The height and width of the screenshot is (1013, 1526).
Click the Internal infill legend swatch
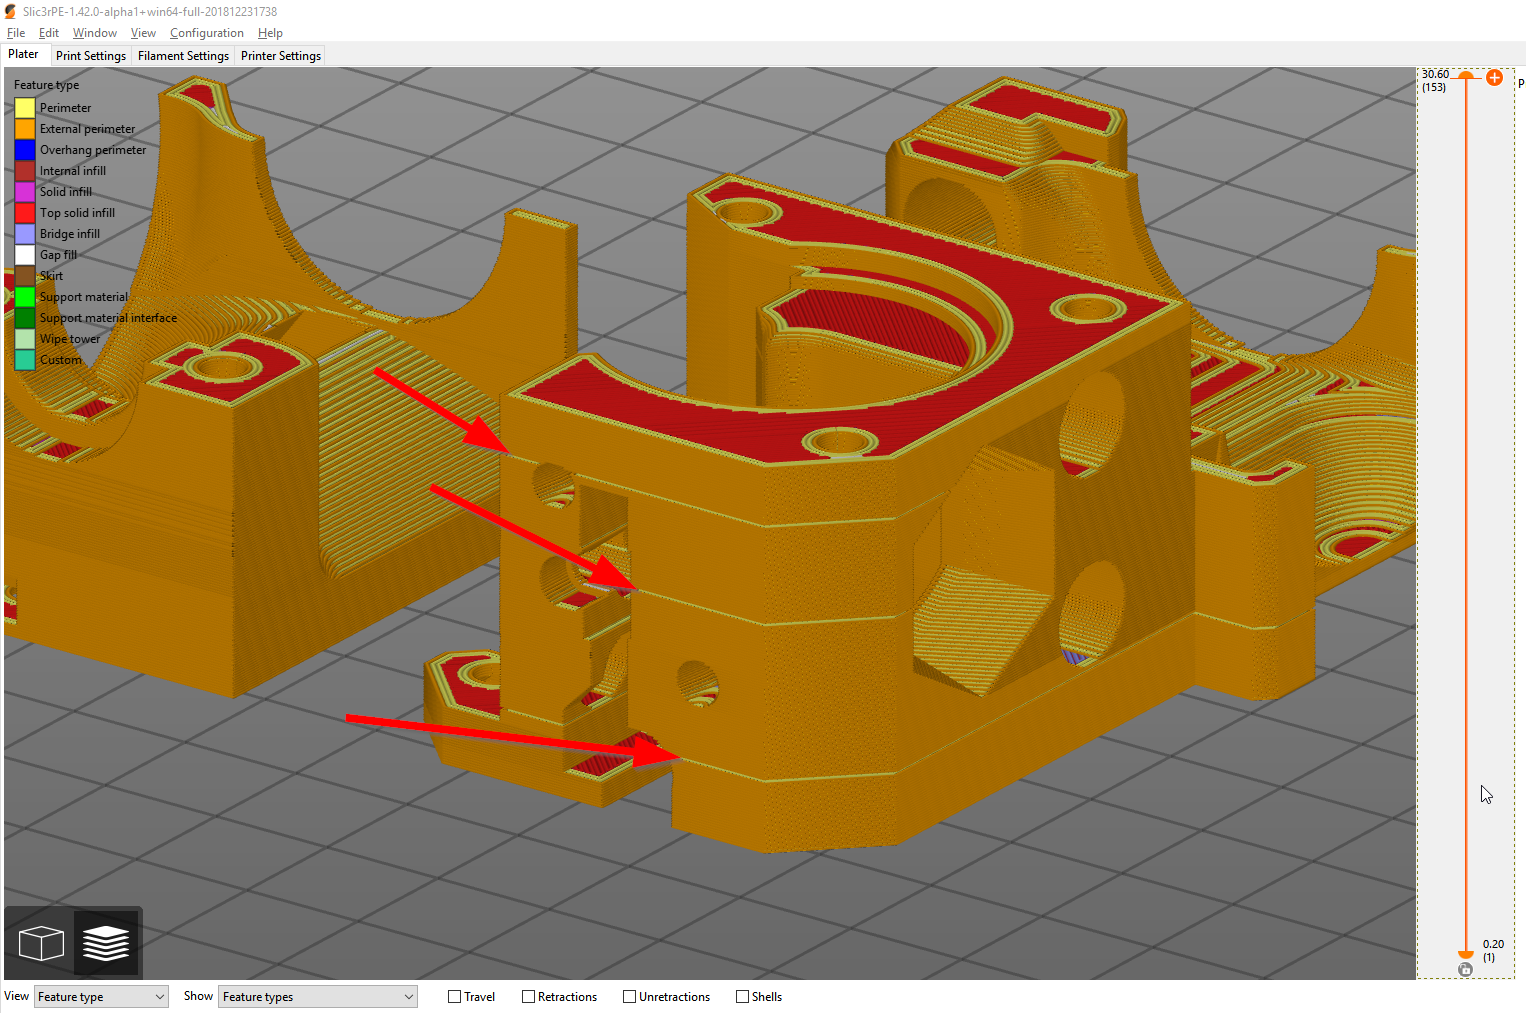tap(25, 171)
